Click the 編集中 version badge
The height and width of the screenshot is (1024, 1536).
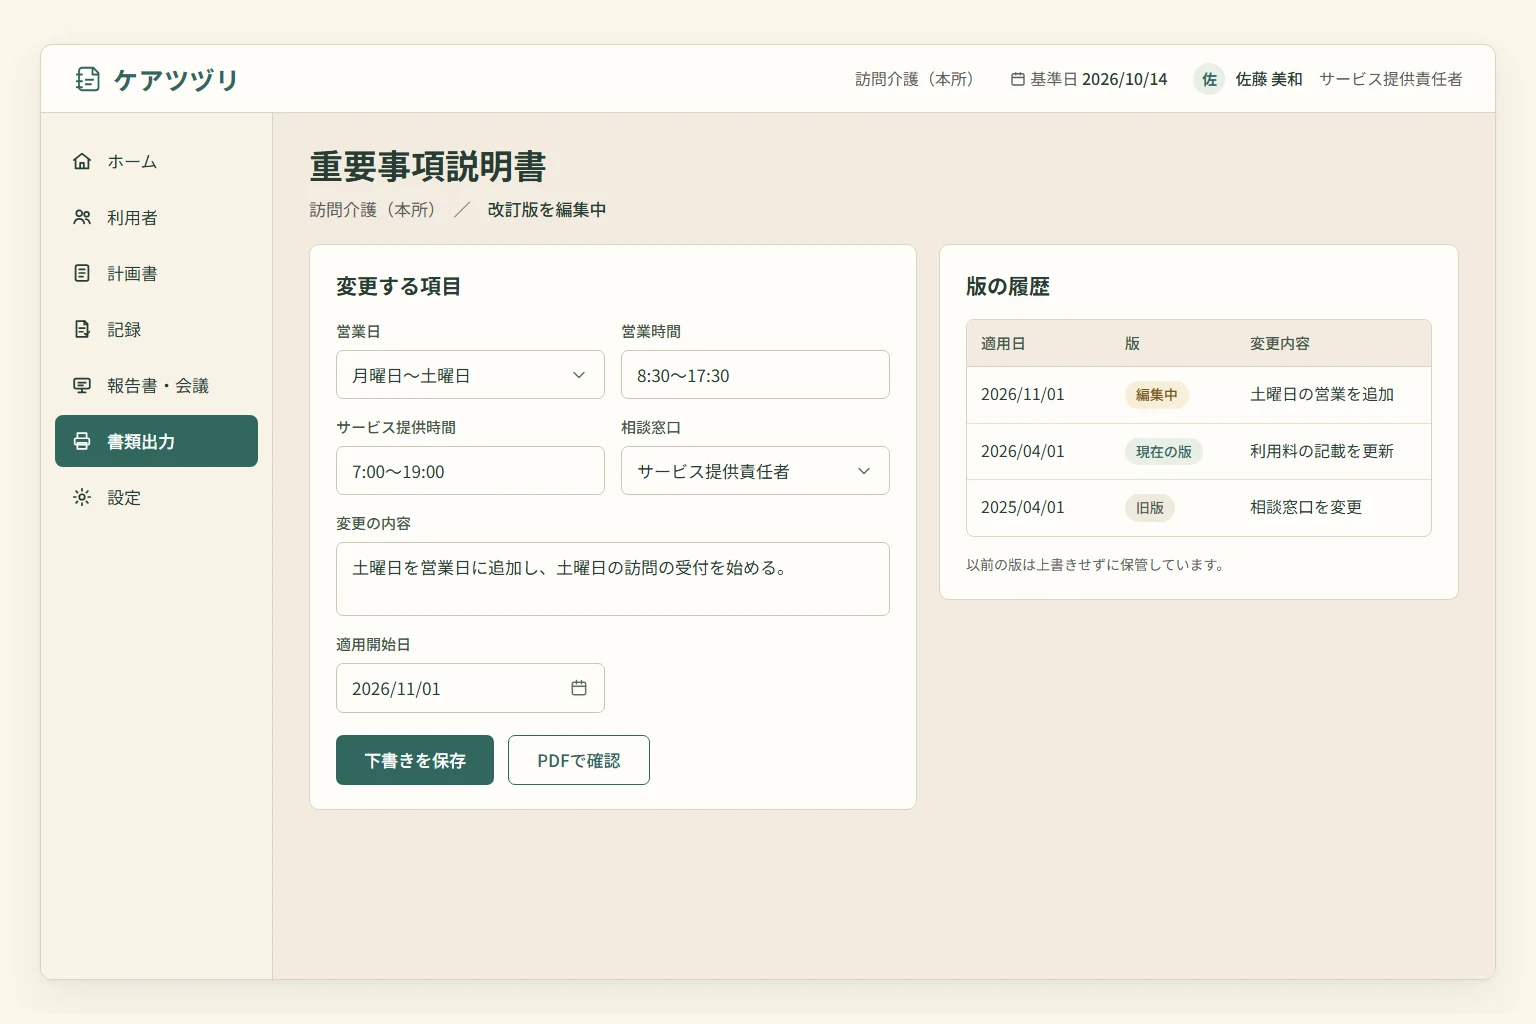tap(1157, 395)
